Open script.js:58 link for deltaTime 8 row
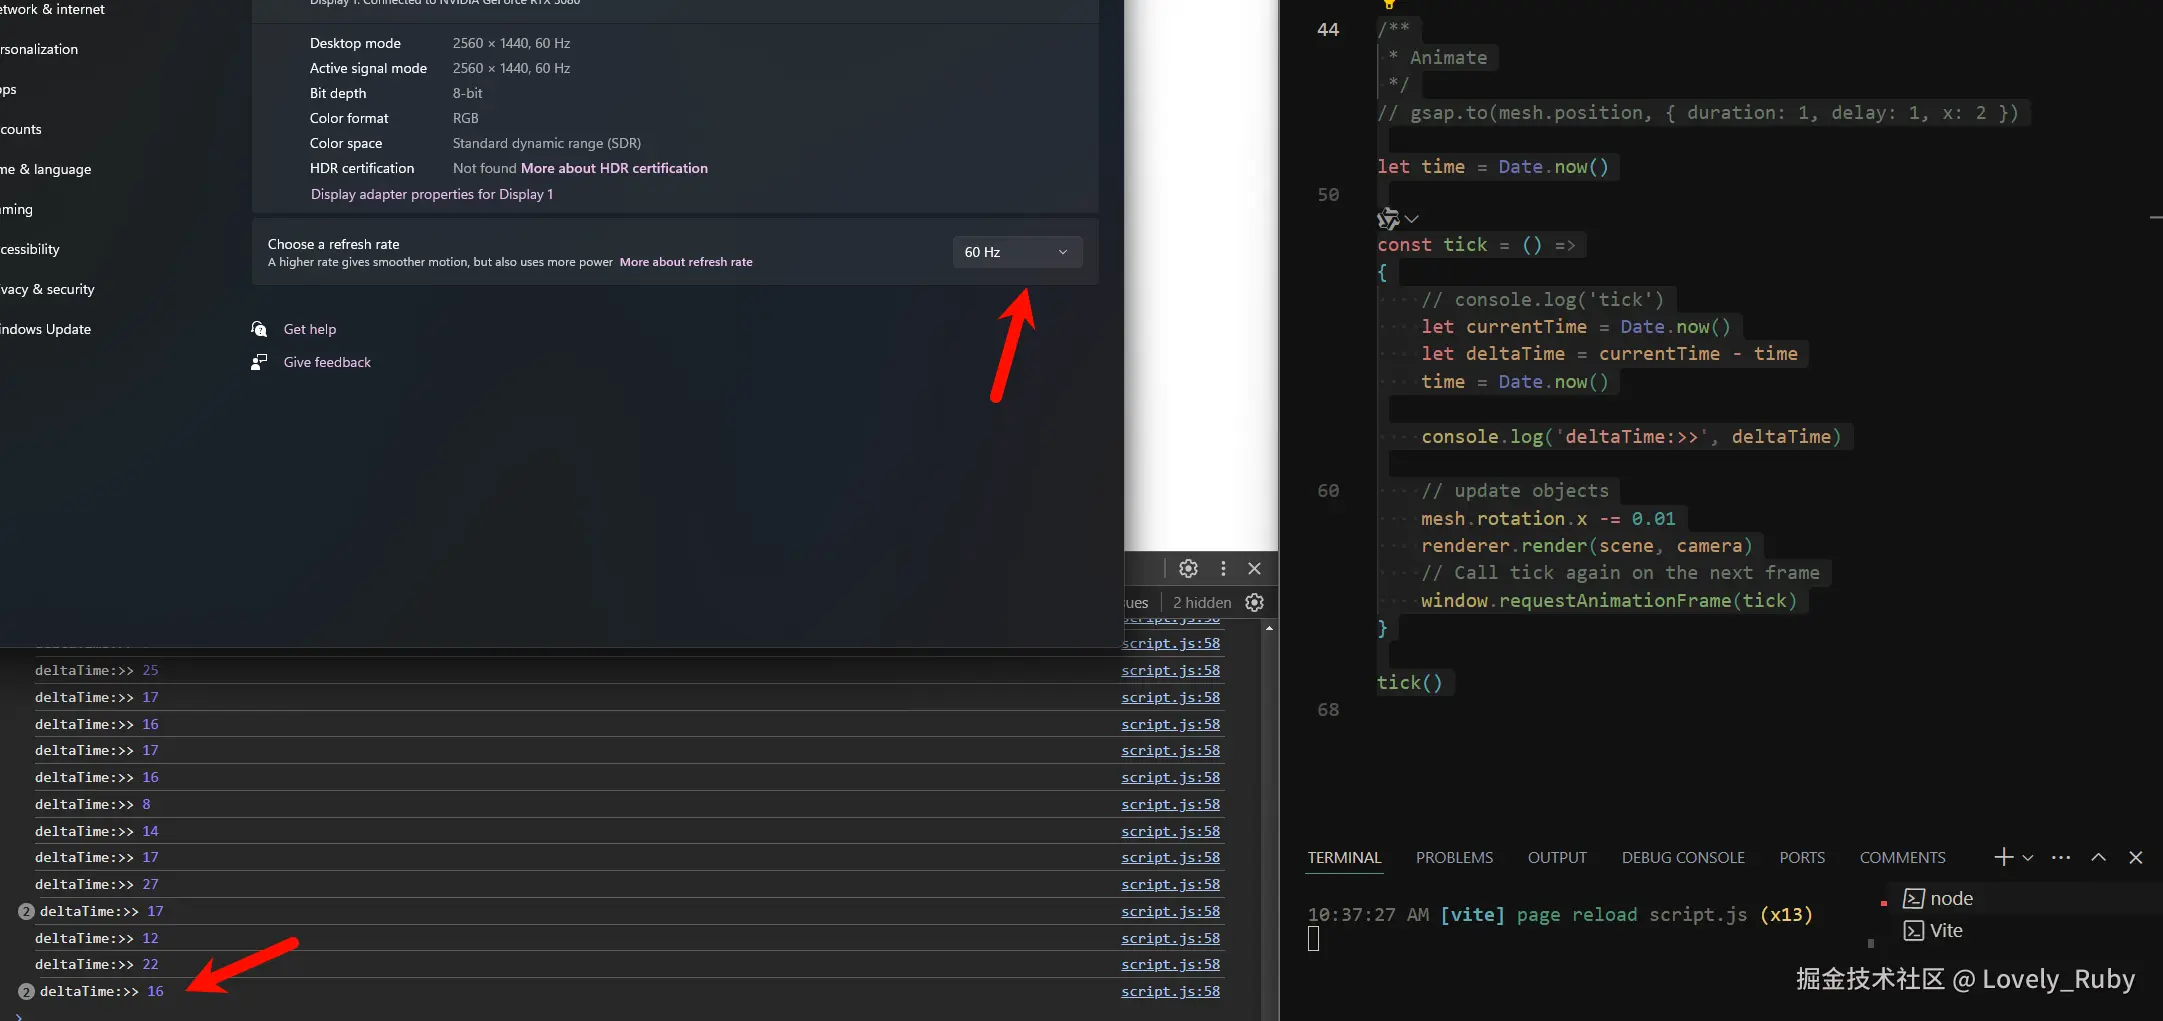 point(1170,804)
